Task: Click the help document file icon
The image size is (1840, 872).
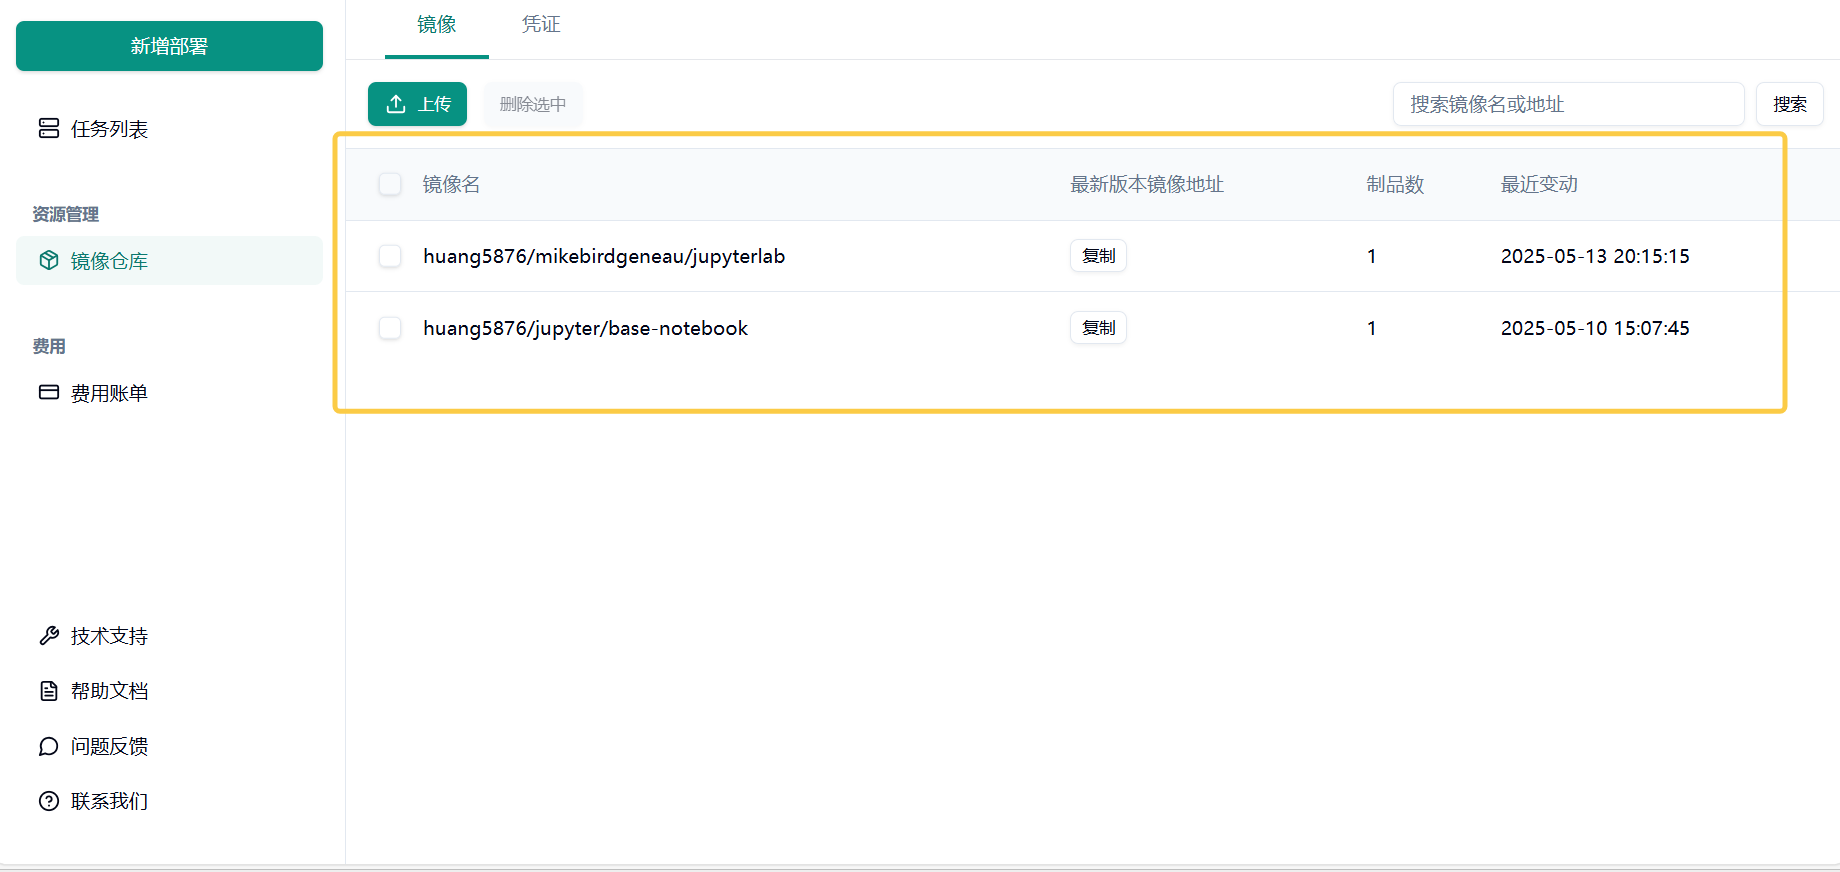Action: (48, 691)
